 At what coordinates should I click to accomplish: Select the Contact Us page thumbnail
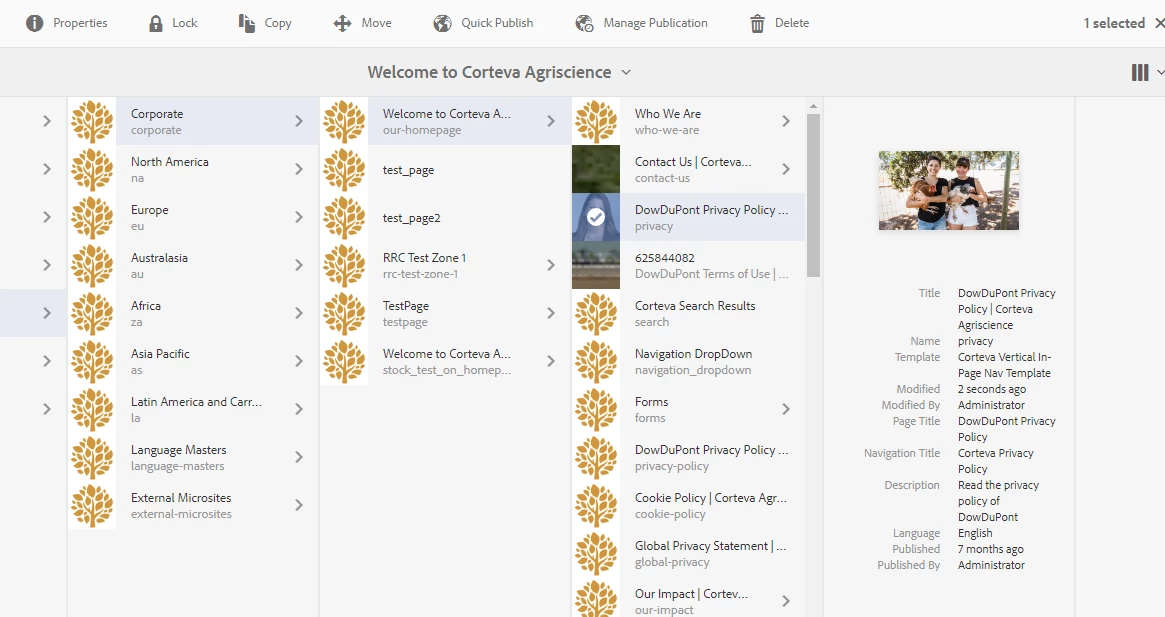596,169
